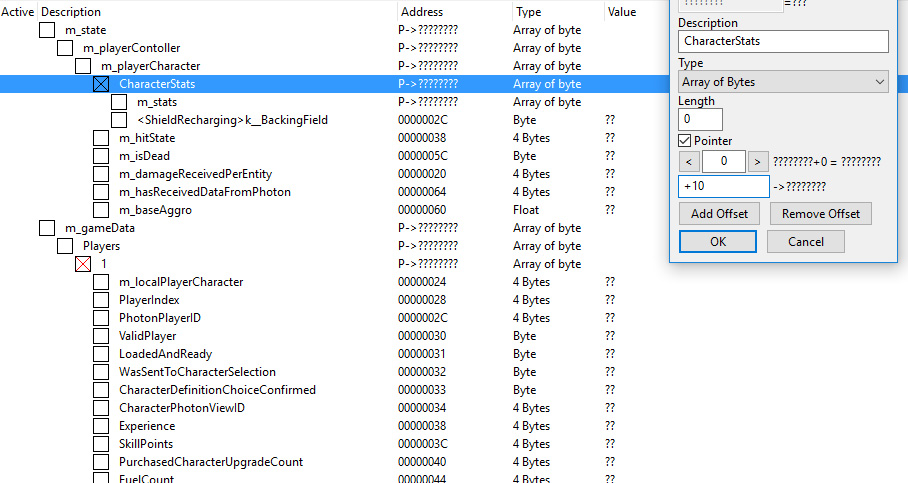
Task: Activate the m_isDead checkbox
Action: (101, 156)
